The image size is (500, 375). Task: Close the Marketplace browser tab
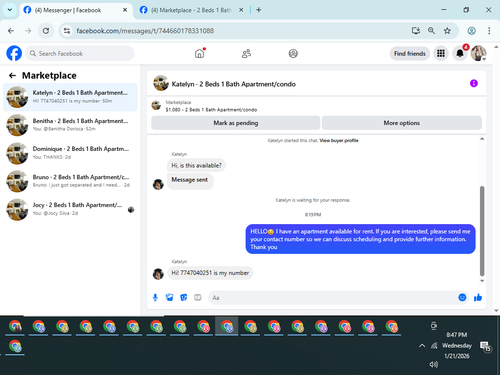[241, 10]
